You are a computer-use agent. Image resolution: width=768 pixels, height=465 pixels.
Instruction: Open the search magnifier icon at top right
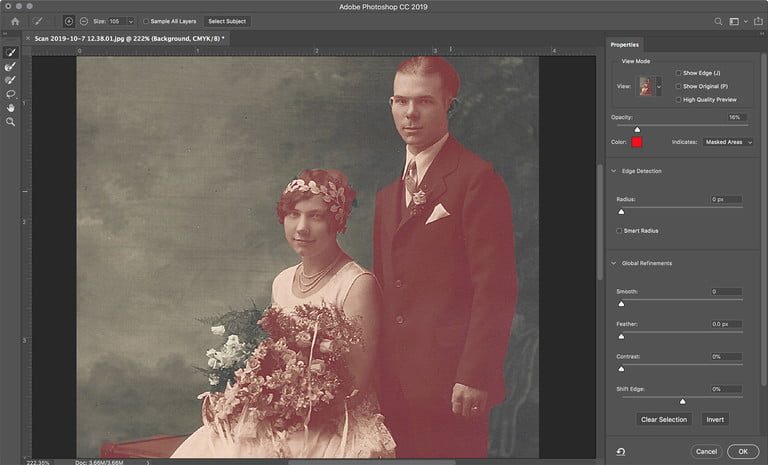click(x=718, y=21)
